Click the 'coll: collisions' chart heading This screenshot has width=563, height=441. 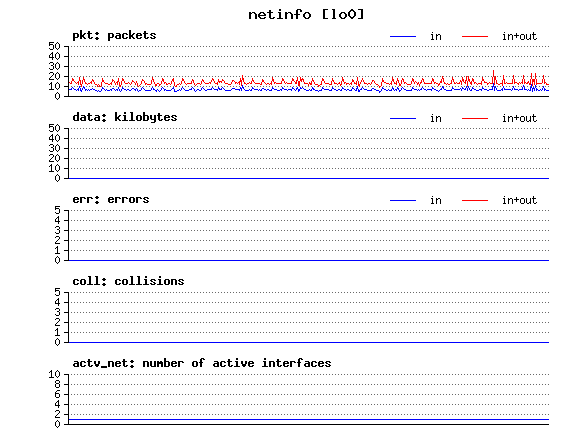(128, 281)
